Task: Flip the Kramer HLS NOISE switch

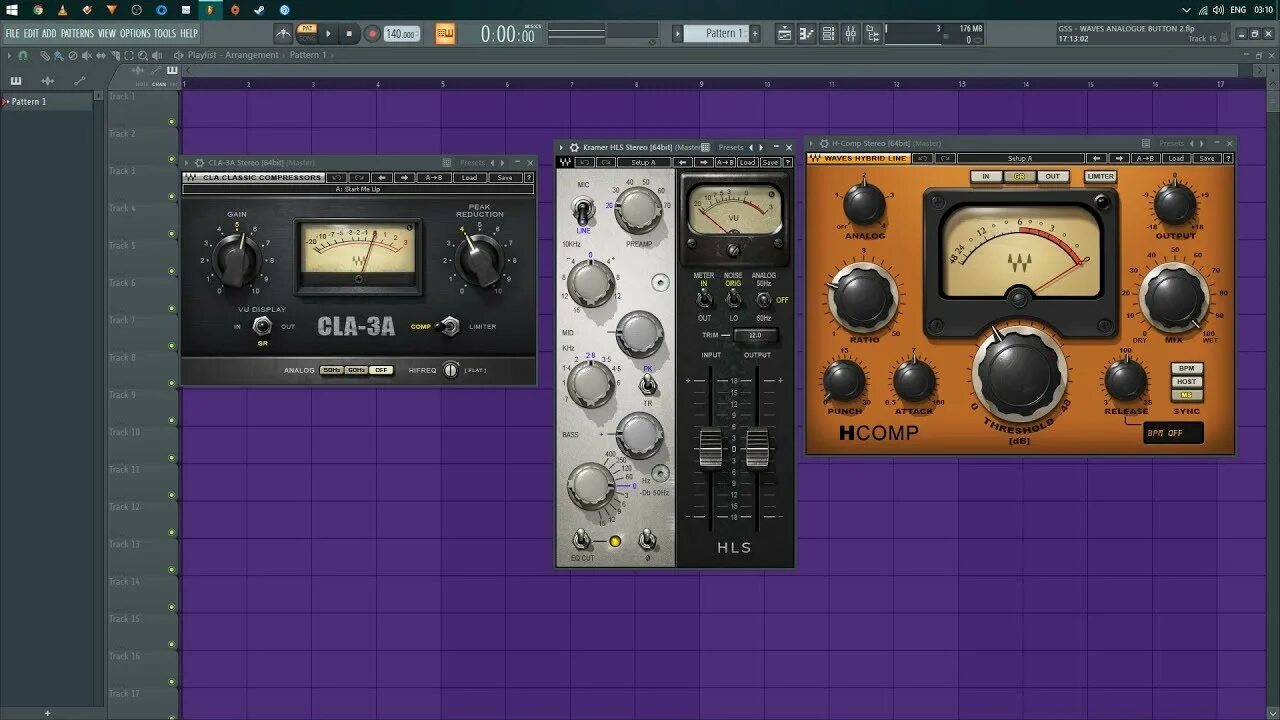Action: click(x=734, y=299)
